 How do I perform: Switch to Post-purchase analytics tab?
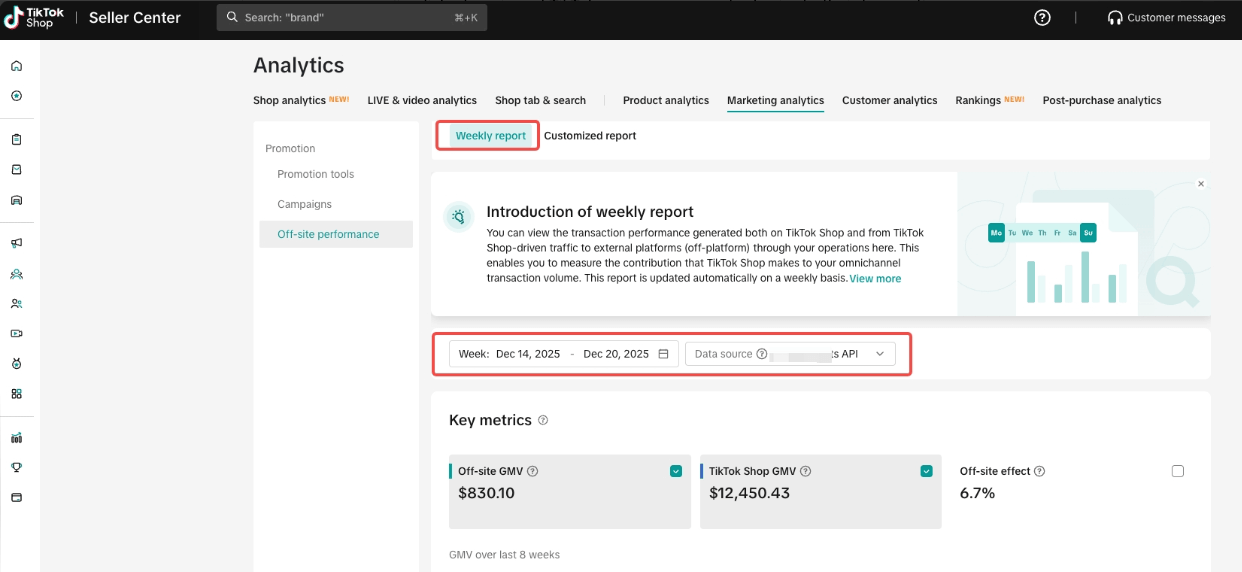click(x=1102, y=100)
